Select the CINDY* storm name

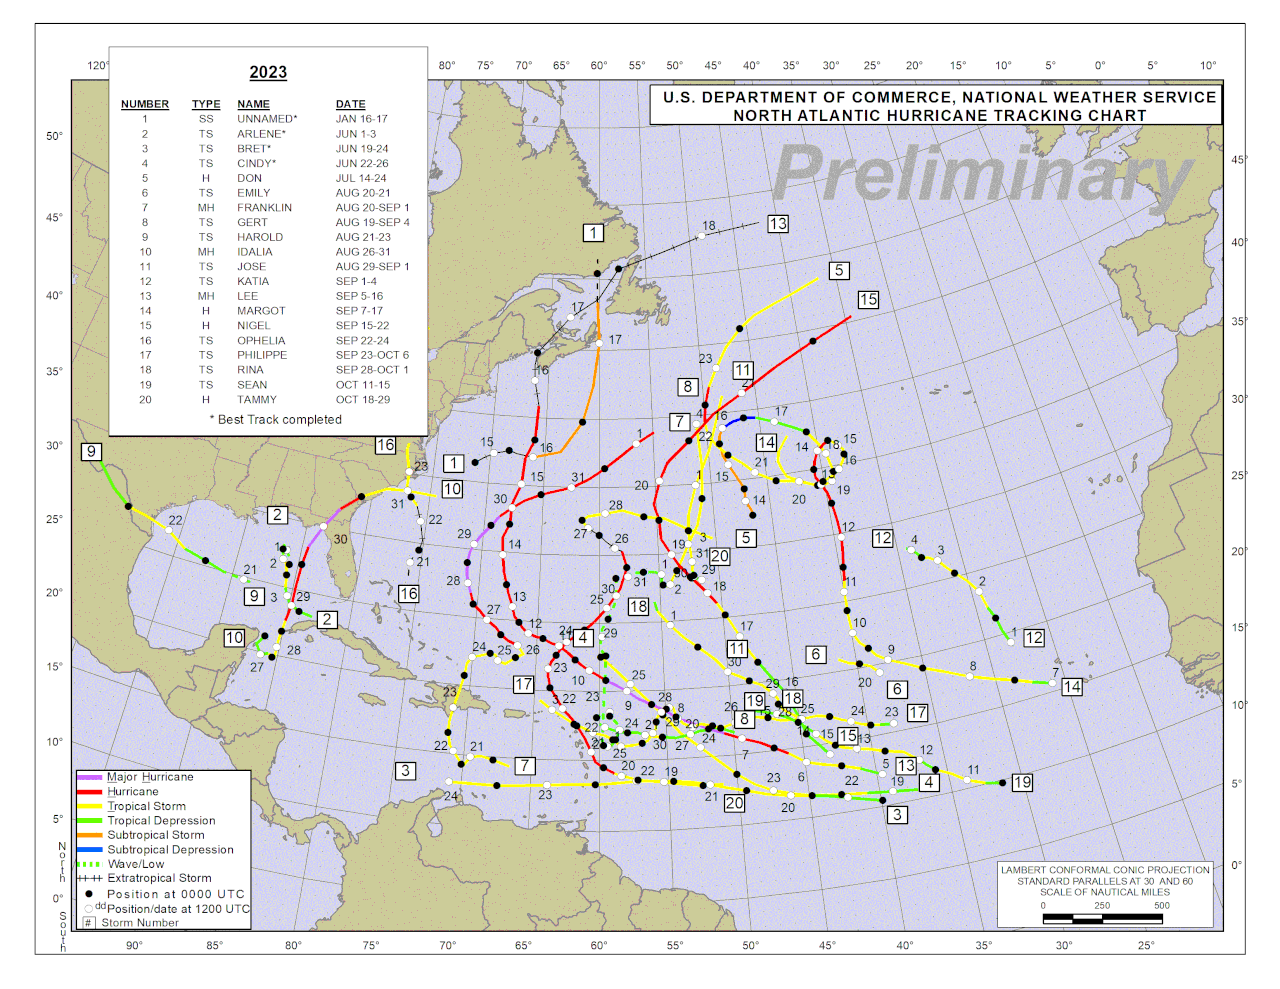(257, 164)
